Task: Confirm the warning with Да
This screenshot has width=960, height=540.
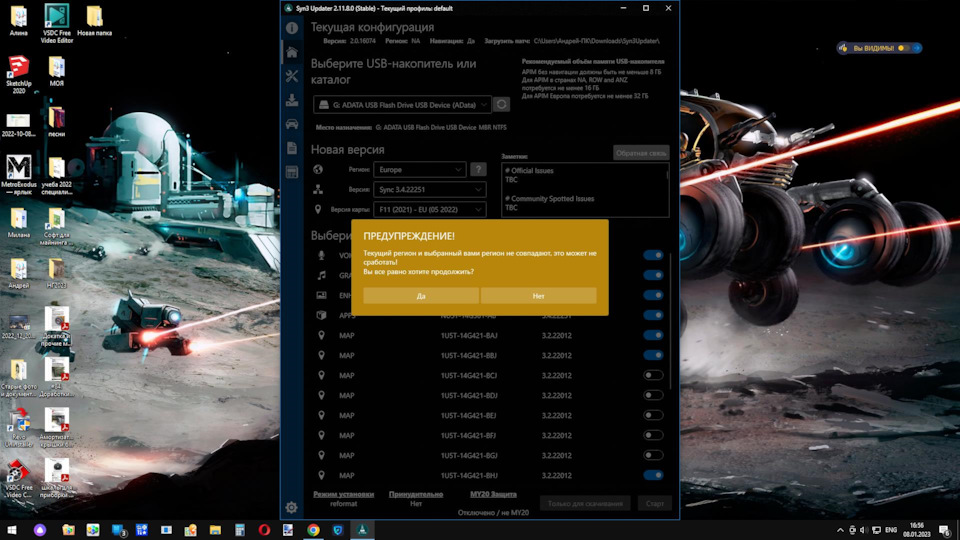Action: click(x=421, y=296)
